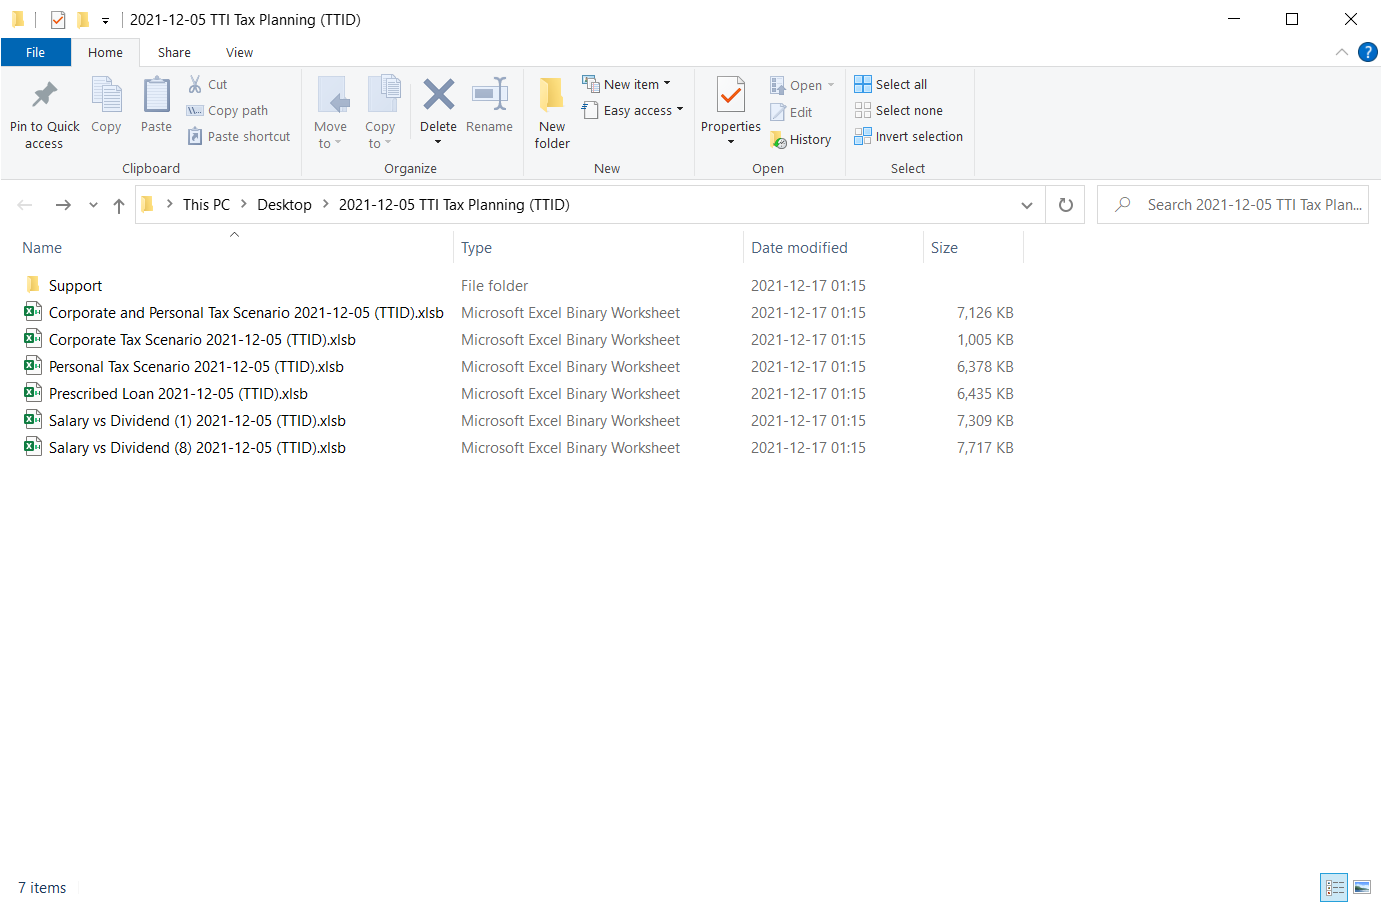This screenshot has width=1382, height=903.
Task: Collapse the ribbon with the chevron
Action: click(1342, 52)
